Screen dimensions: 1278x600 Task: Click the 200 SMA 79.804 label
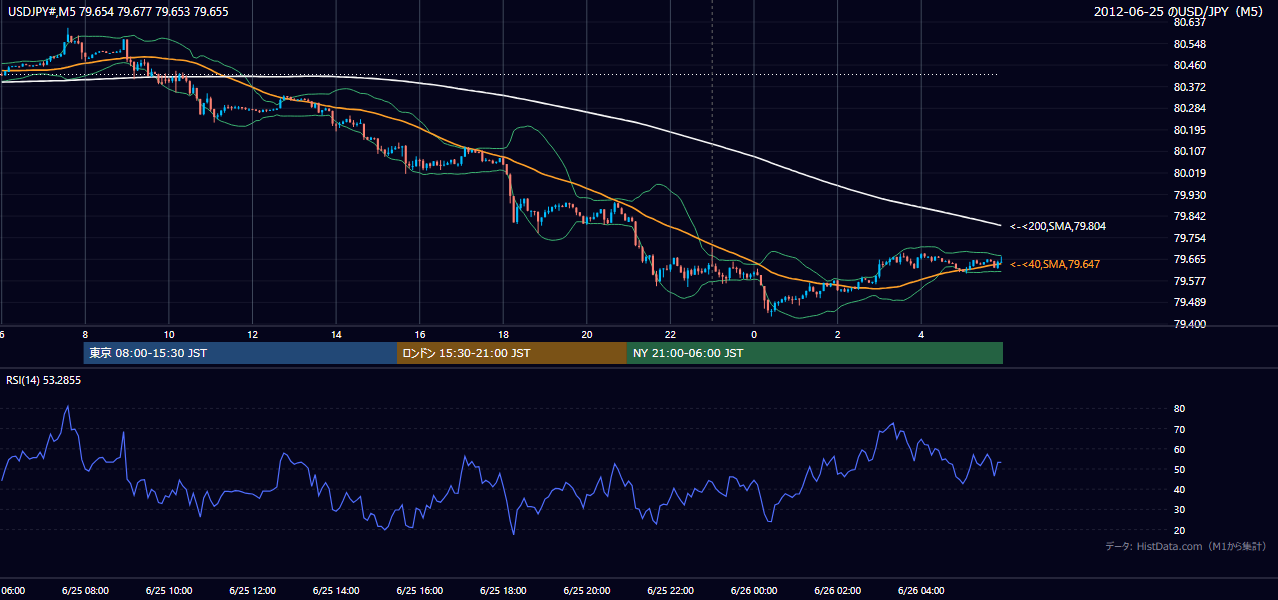click(x=1057, y=227)
